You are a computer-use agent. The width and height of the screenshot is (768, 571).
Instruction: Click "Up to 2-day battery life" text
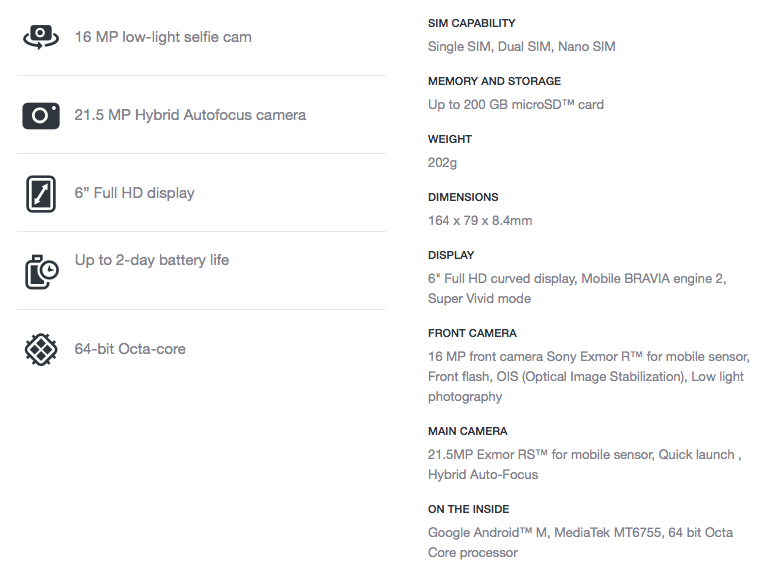point(152,260)
